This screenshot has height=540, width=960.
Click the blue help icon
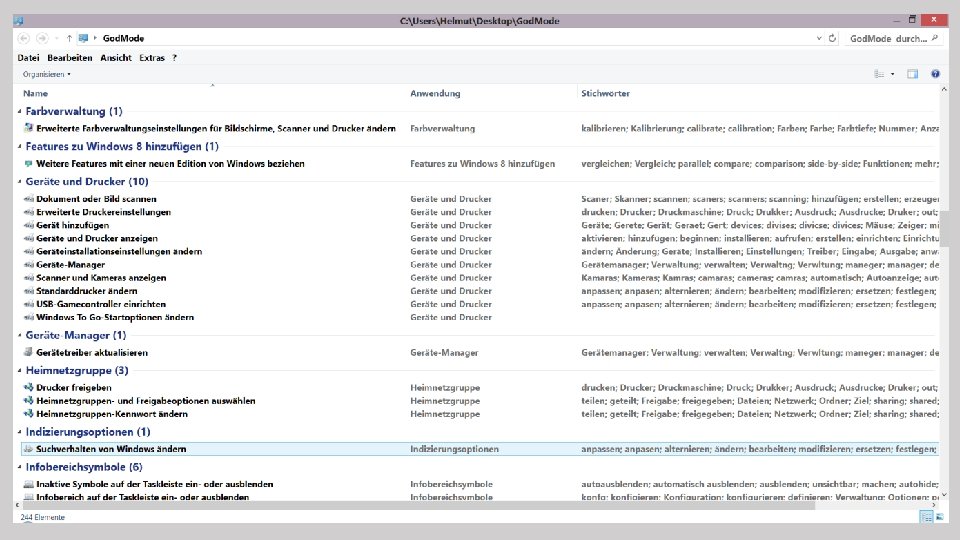pos(936,74)
